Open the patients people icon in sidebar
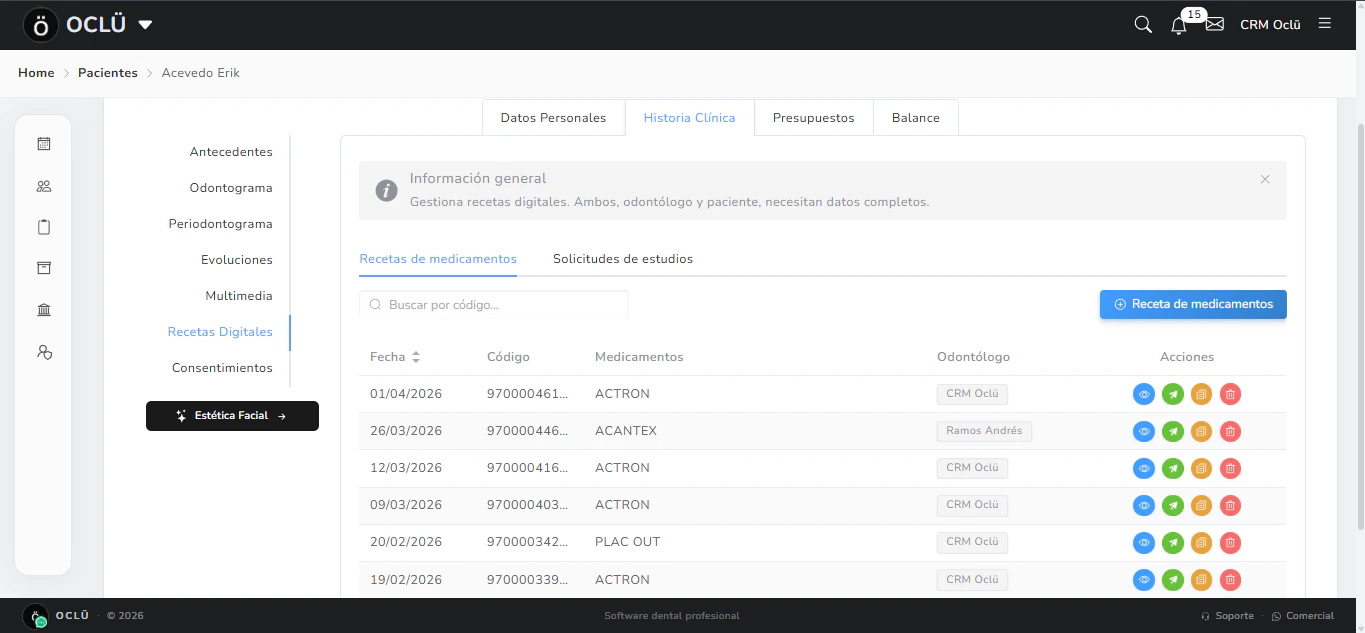This screenshot has width=1365, height=633. pyautogui.click(x=44, y=186)
